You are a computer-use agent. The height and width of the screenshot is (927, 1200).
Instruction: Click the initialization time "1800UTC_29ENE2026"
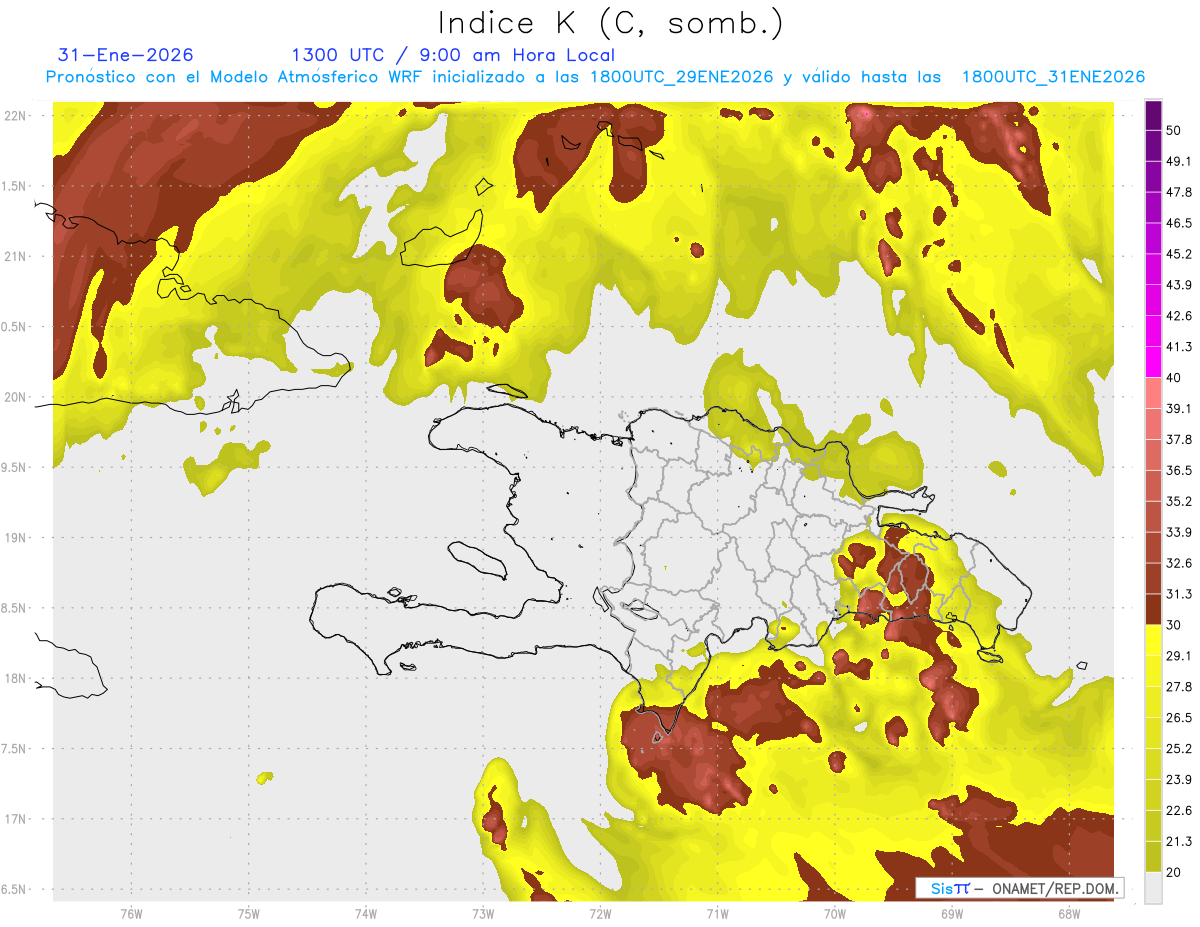point(682,77)
